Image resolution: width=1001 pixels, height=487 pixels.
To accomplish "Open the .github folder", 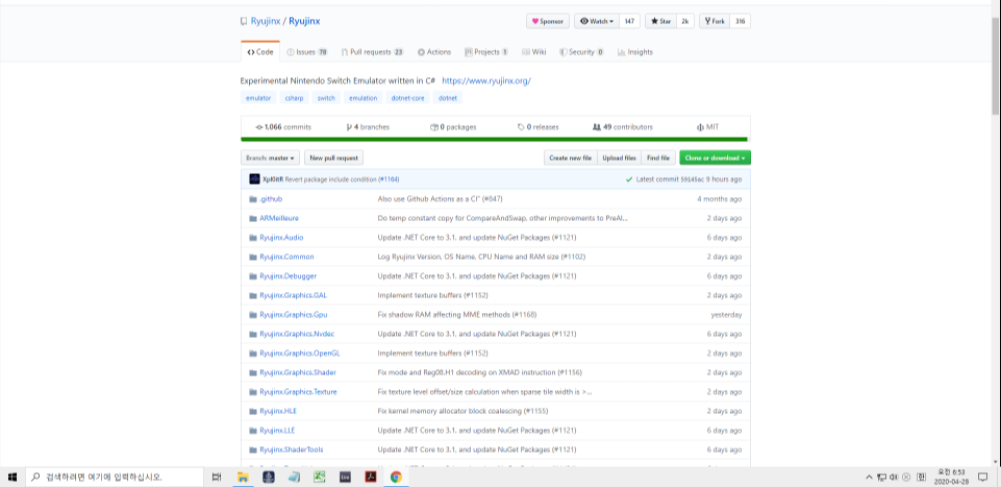I will (271, 199).
